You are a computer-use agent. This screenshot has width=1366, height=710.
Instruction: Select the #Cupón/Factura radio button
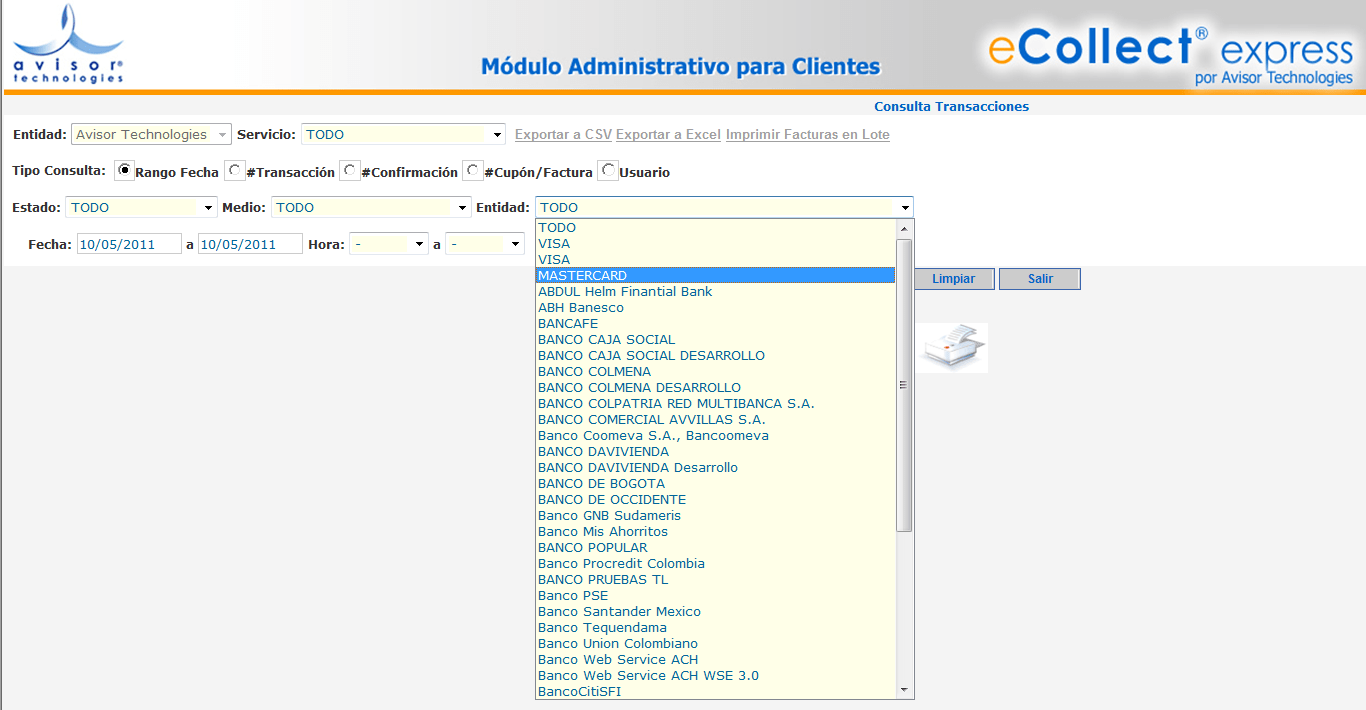[x=473, y=171]
